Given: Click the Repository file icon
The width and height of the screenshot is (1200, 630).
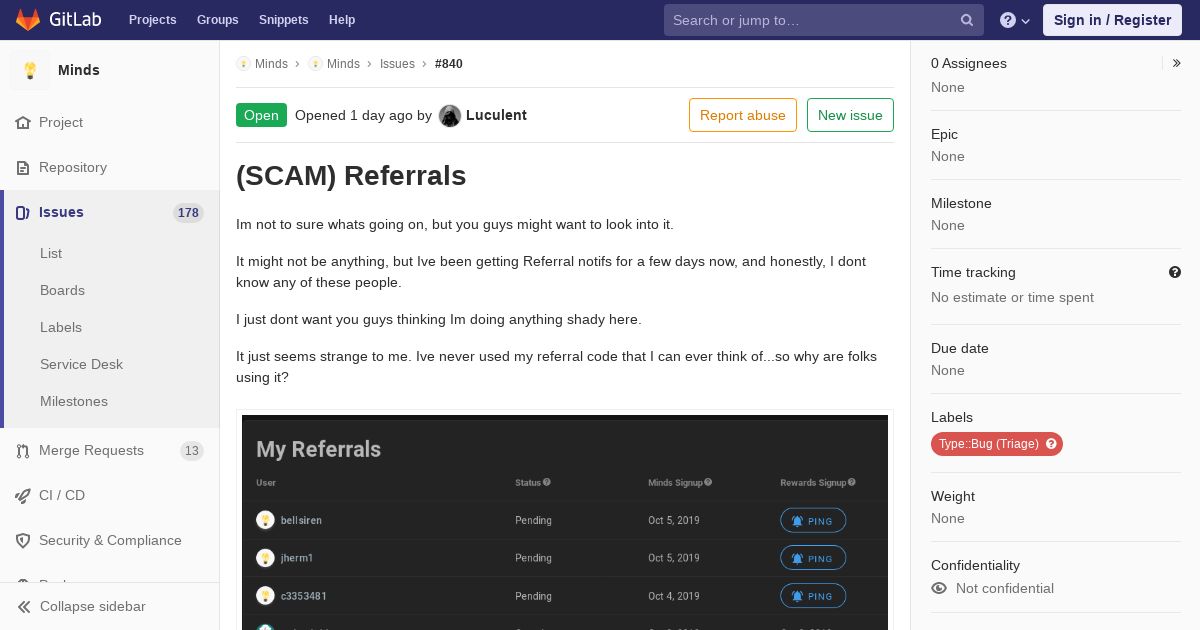Looking at the screenshot, I should click(23, 167).
